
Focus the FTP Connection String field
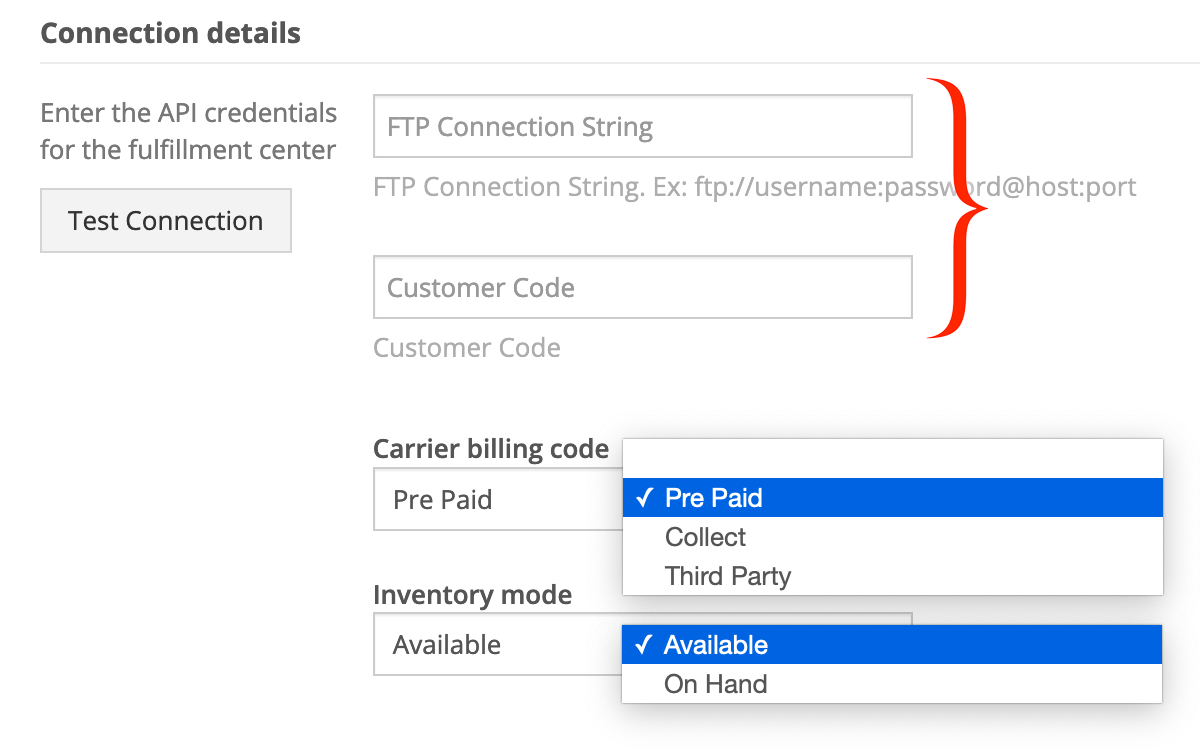coord(643,126)
